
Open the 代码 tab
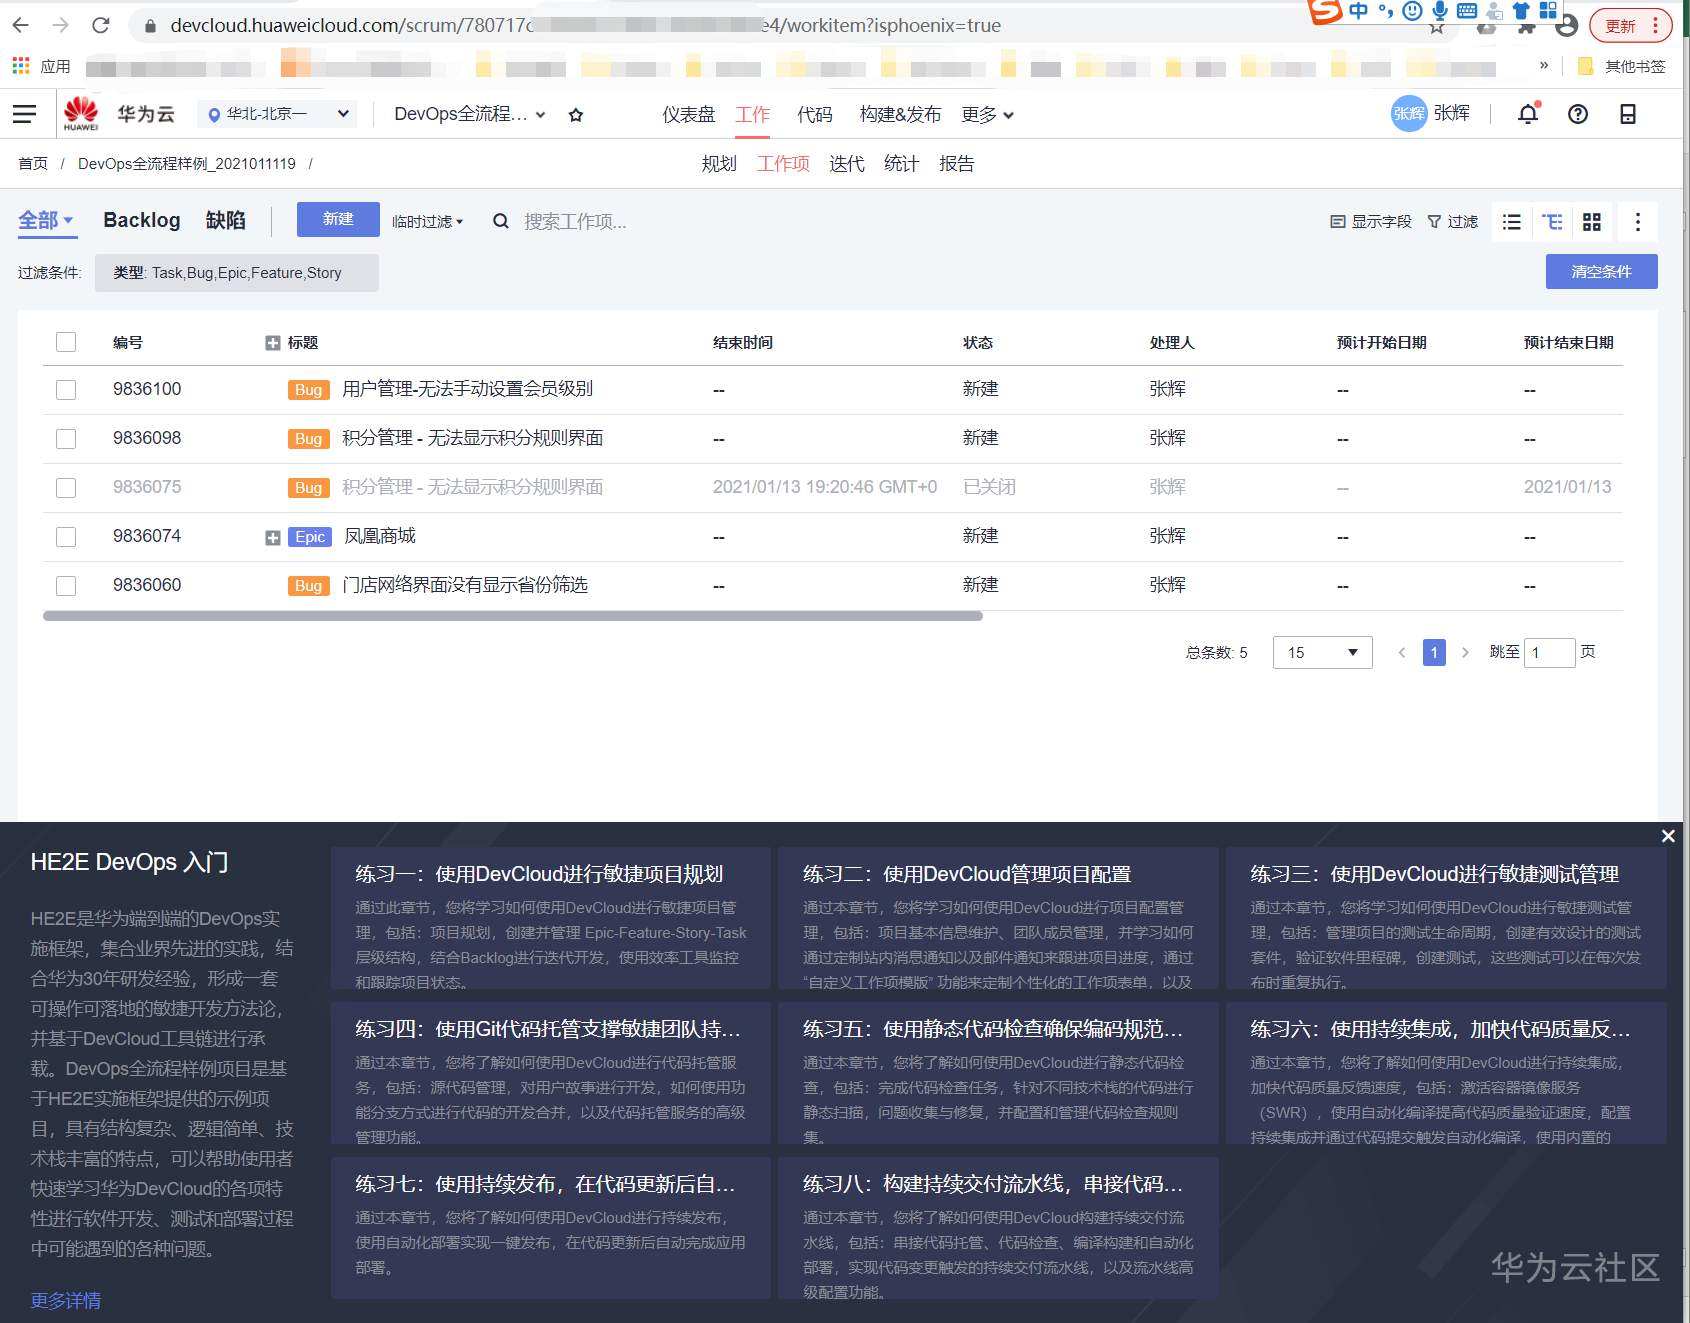click(x=815, y=115)
